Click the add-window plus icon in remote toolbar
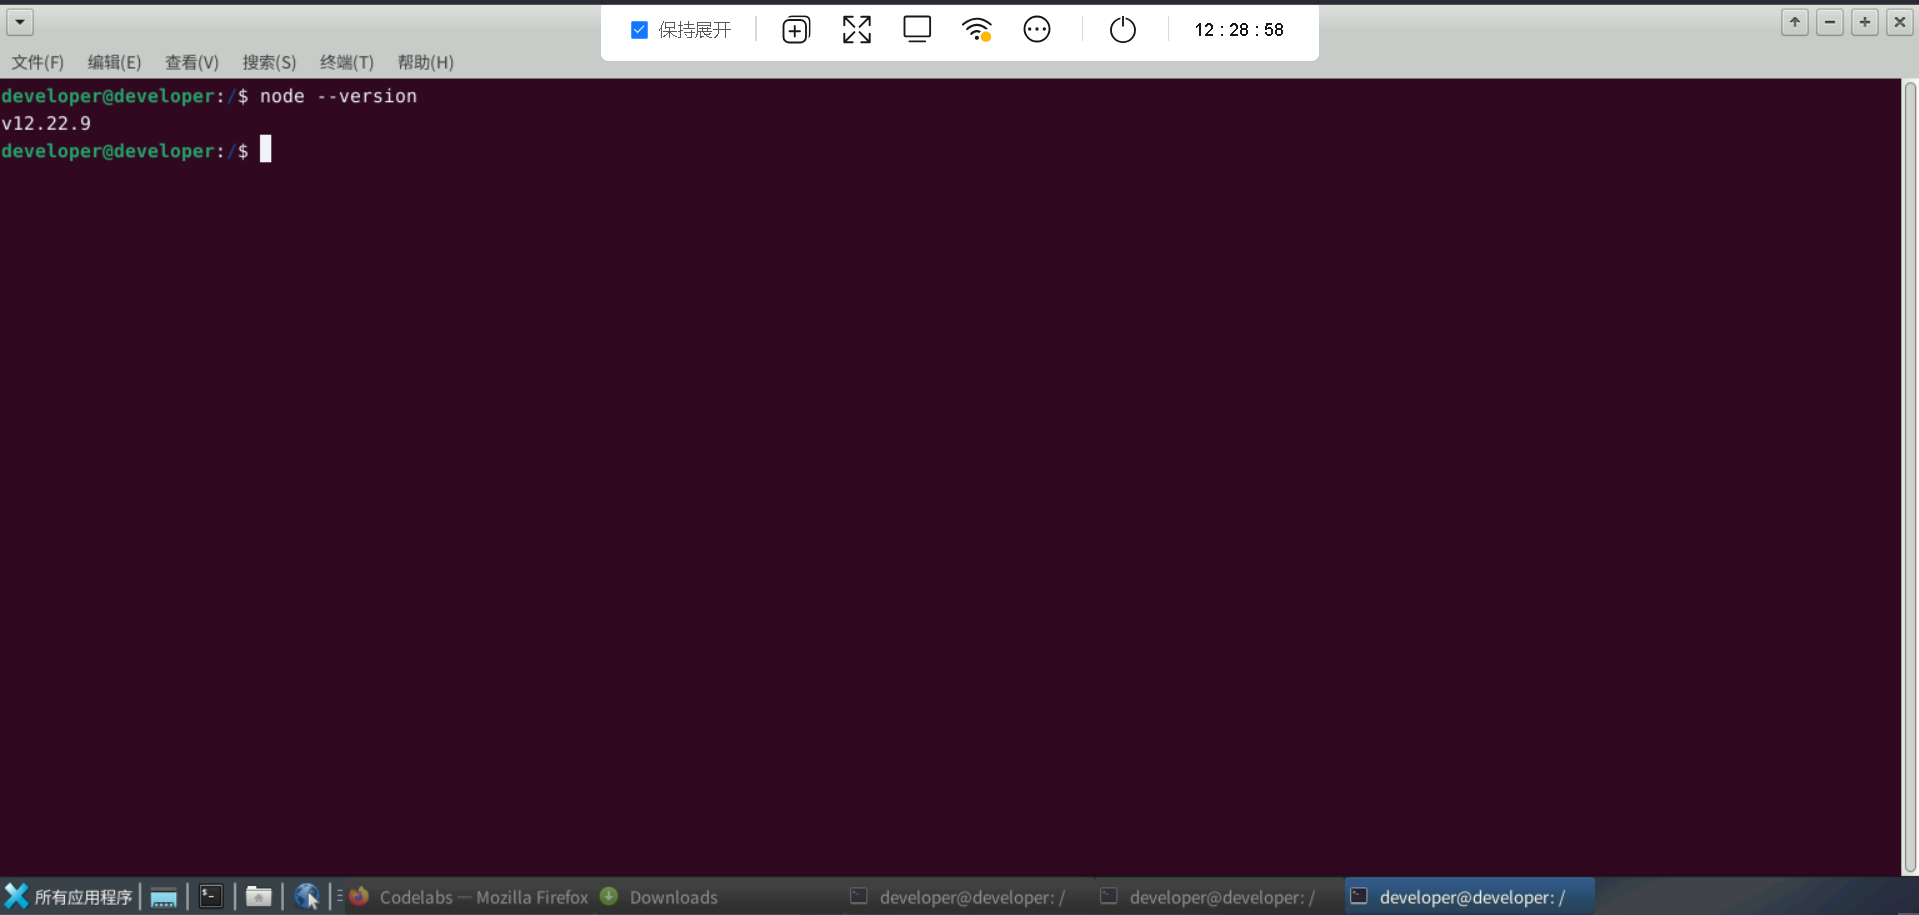 tap(796, 30)
